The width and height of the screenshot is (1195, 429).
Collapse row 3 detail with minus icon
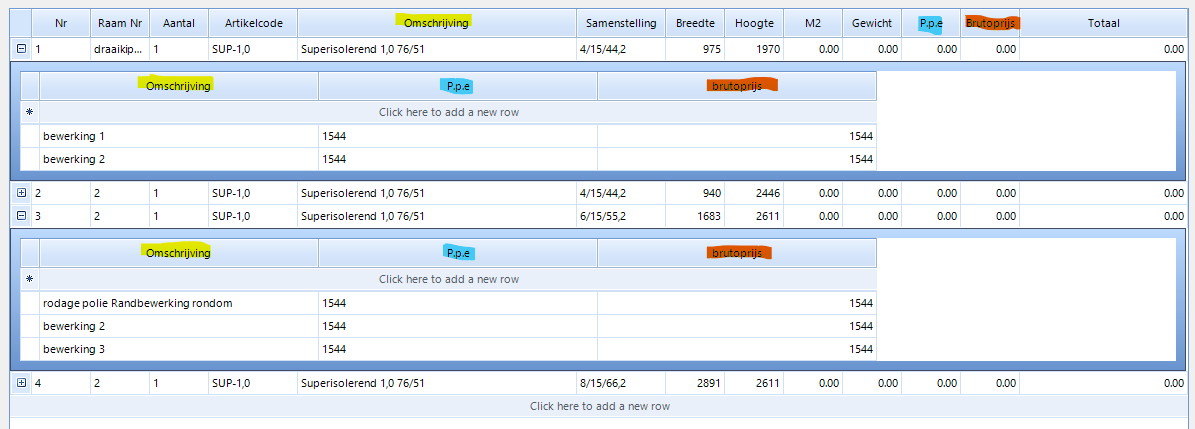click(21, 215)
